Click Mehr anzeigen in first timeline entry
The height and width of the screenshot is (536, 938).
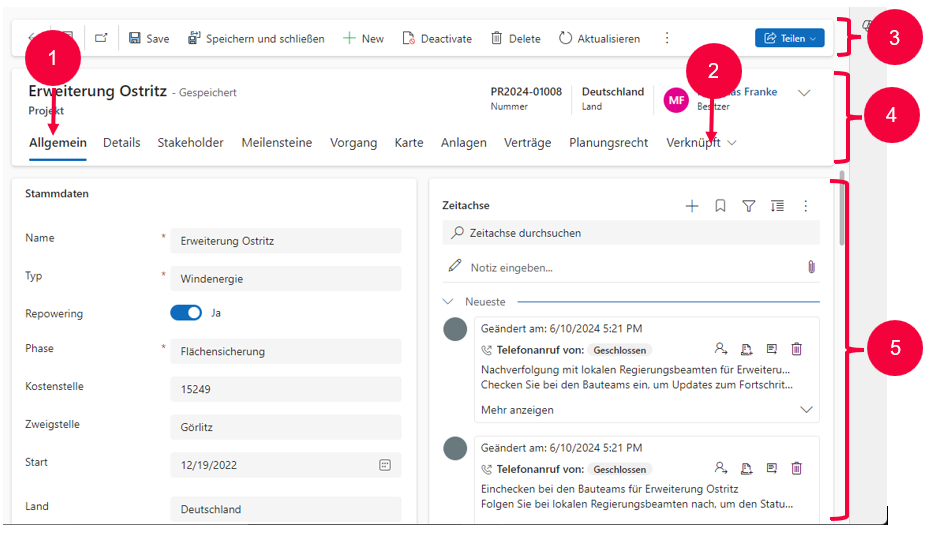(517, 410)
